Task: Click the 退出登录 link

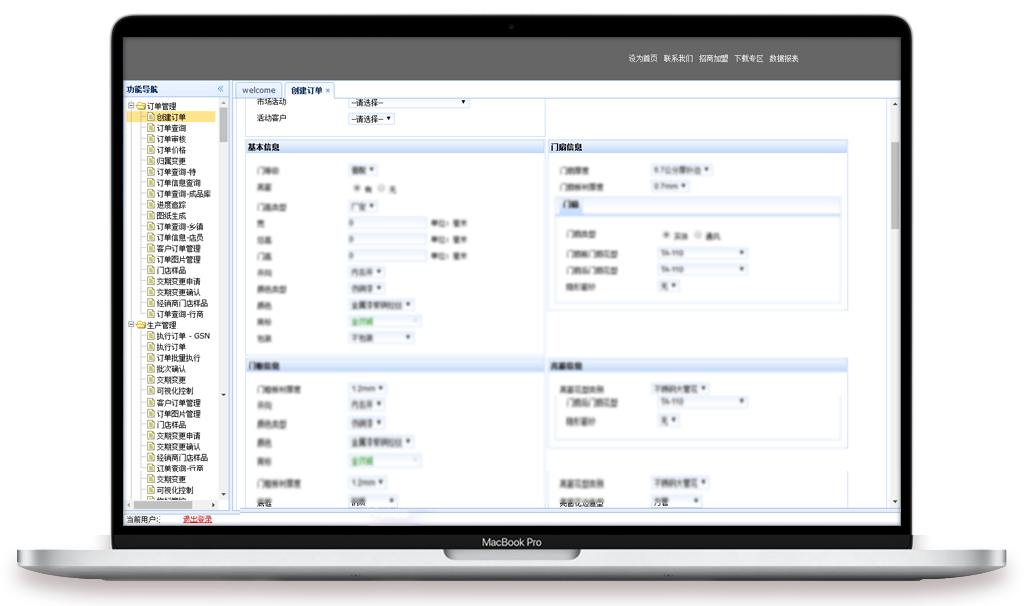Action: [x=197, y=519]
